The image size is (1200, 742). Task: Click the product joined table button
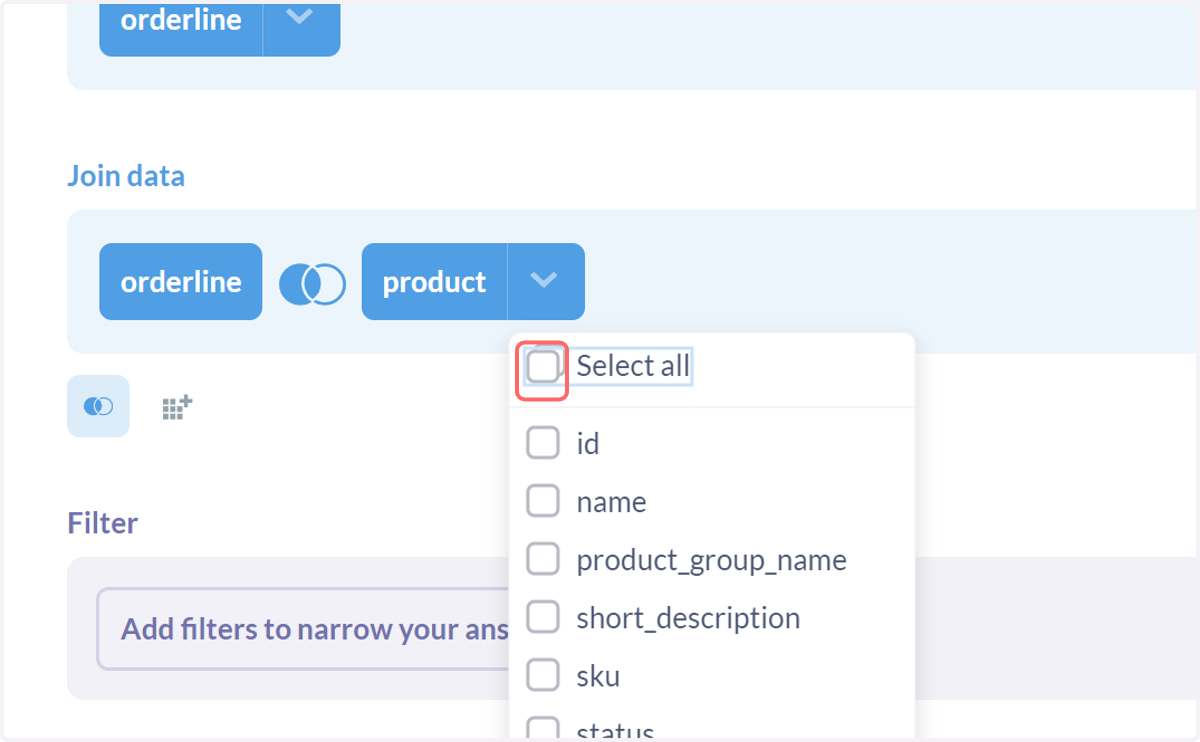[x=434, y=282]
